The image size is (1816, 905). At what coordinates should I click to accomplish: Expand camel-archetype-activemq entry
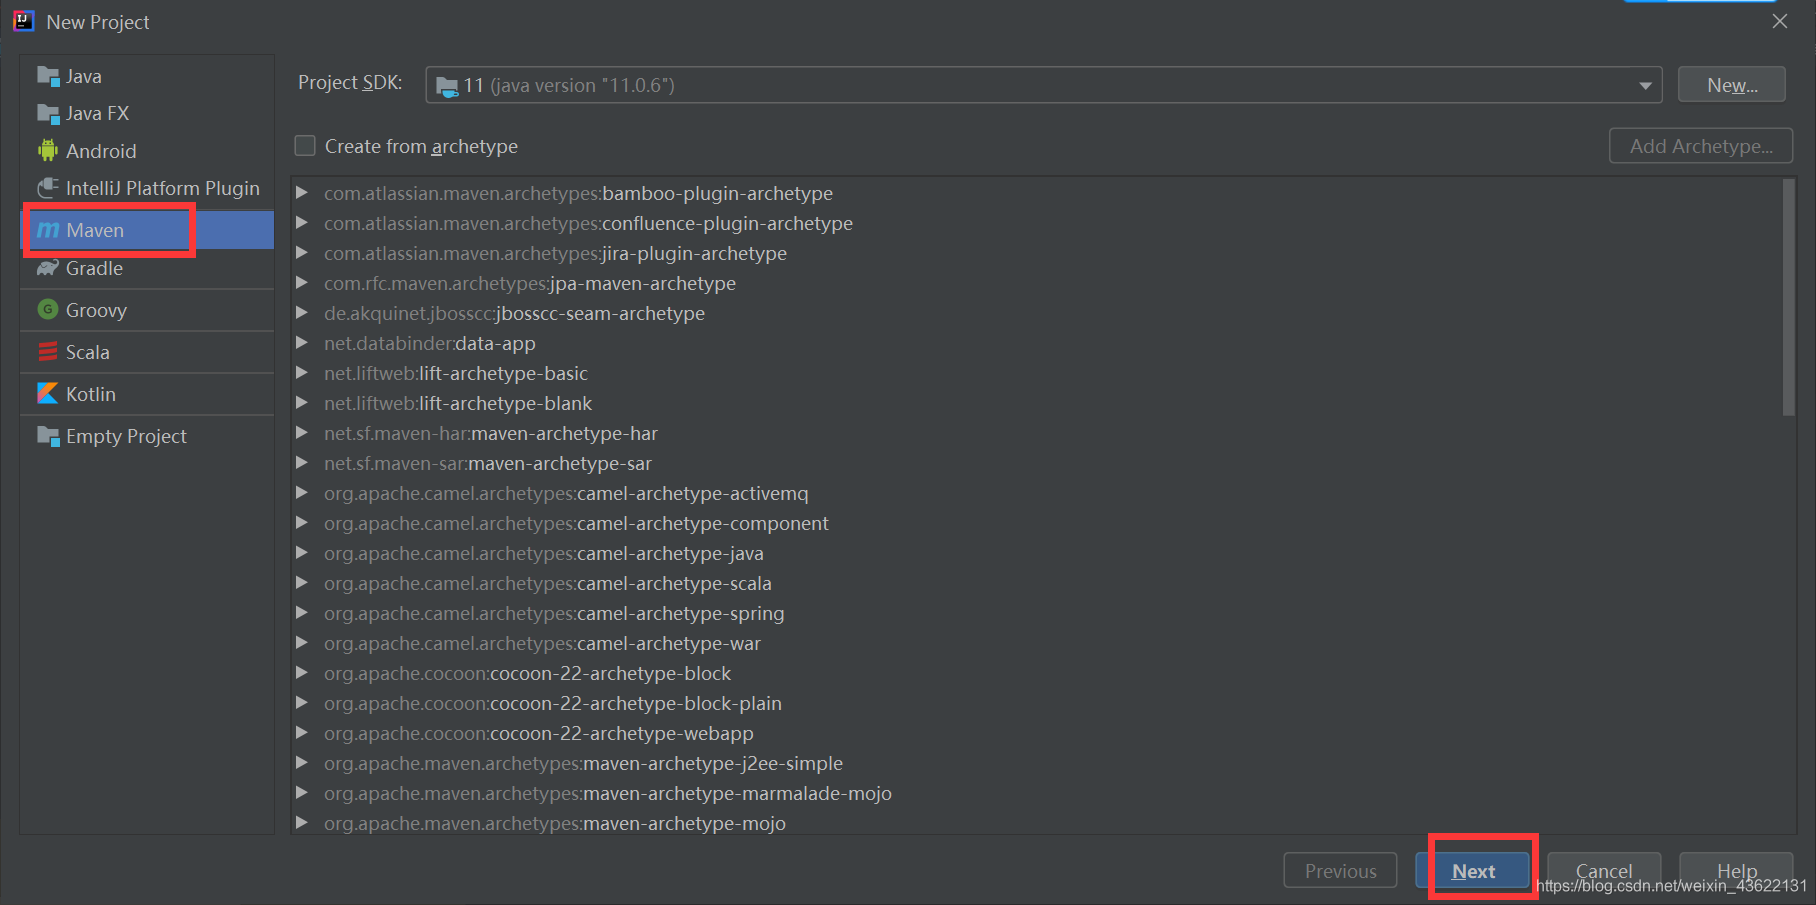point(301,493)
